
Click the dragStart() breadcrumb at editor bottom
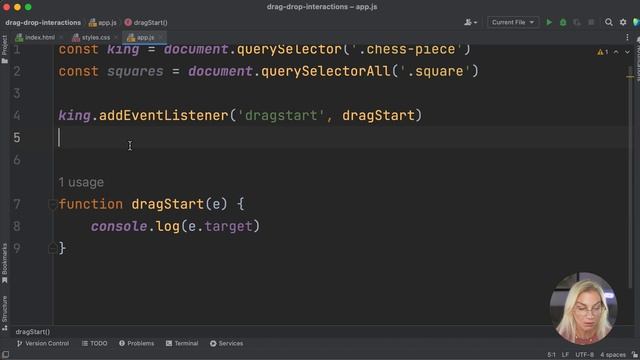(x=33, y=332)
